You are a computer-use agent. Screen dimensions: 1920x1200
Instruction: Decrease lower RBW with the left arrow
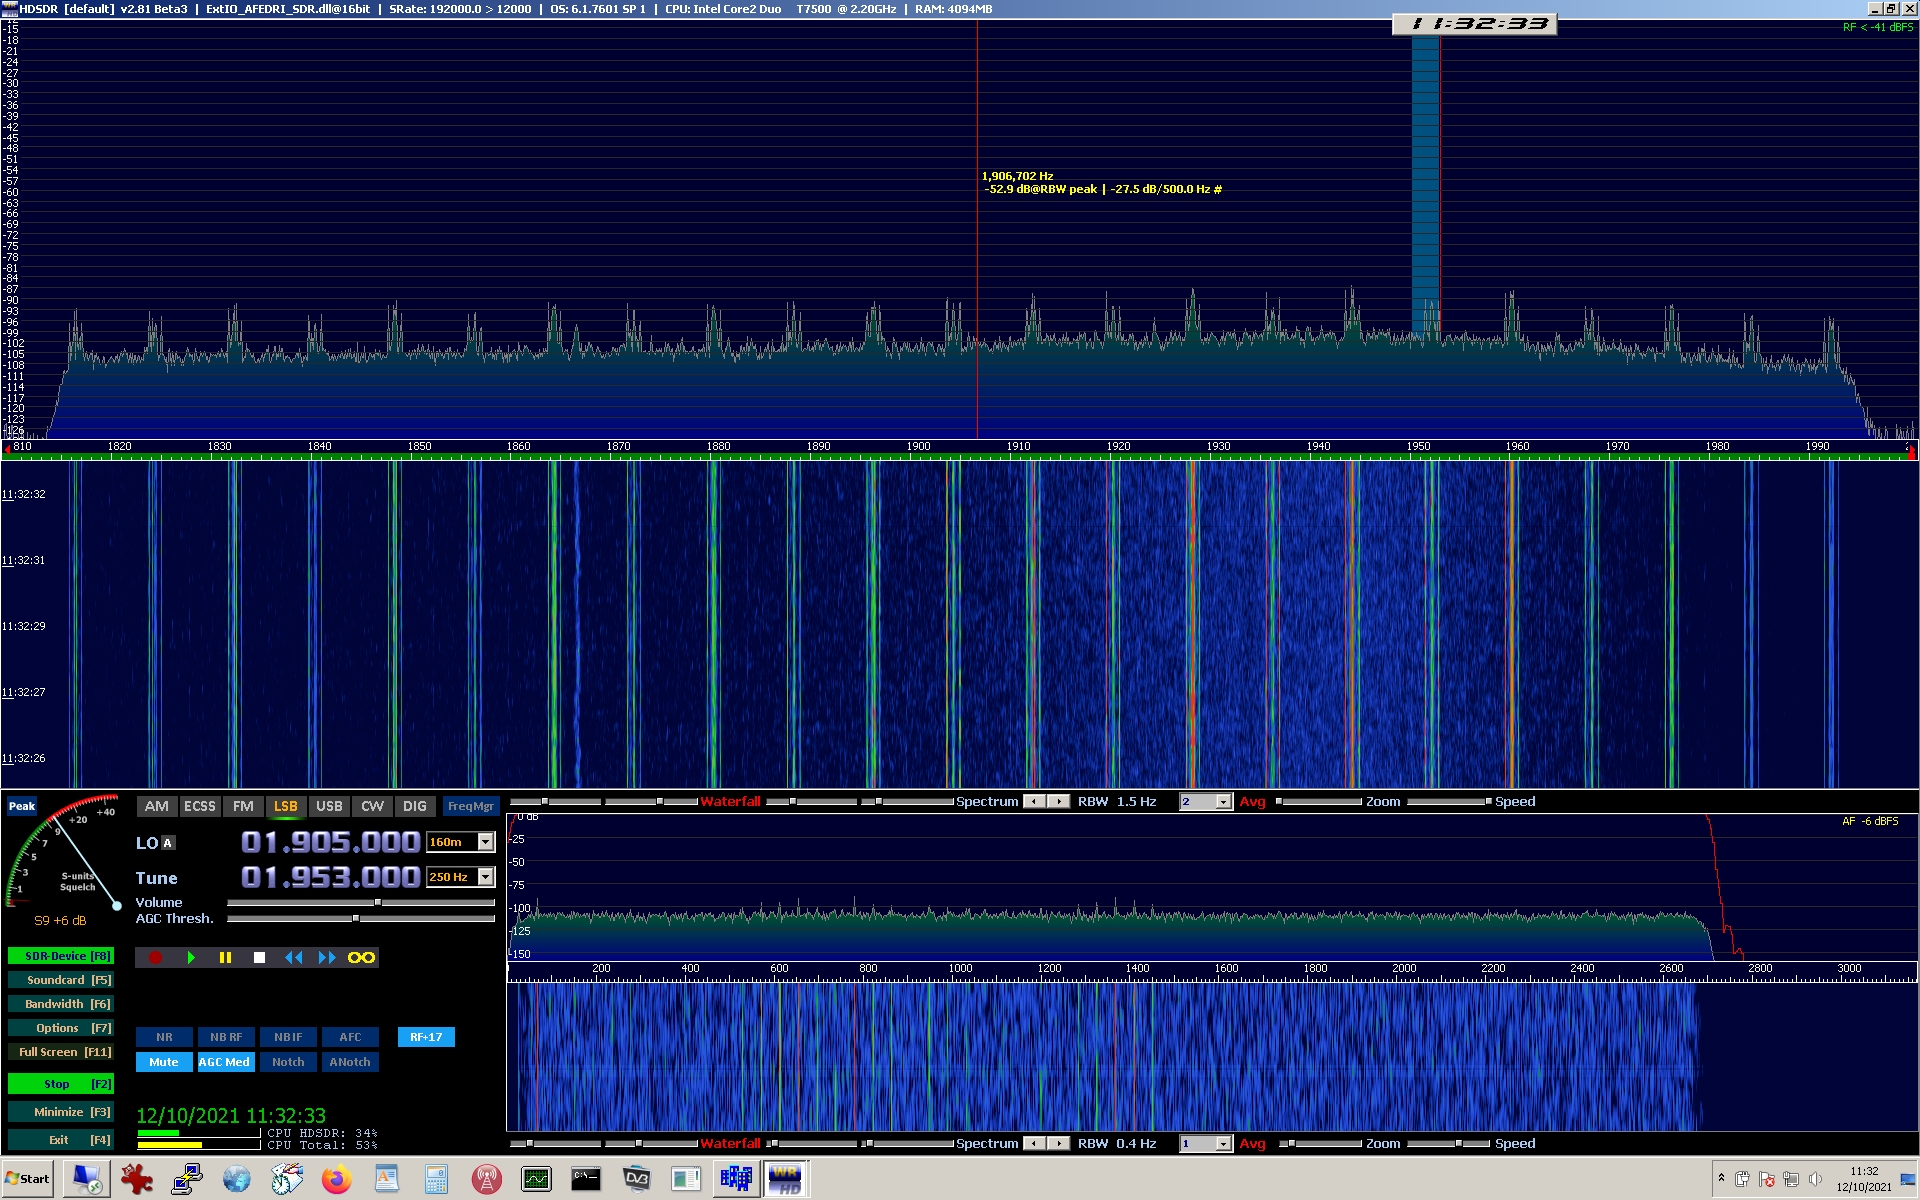coord(1035,1144)
